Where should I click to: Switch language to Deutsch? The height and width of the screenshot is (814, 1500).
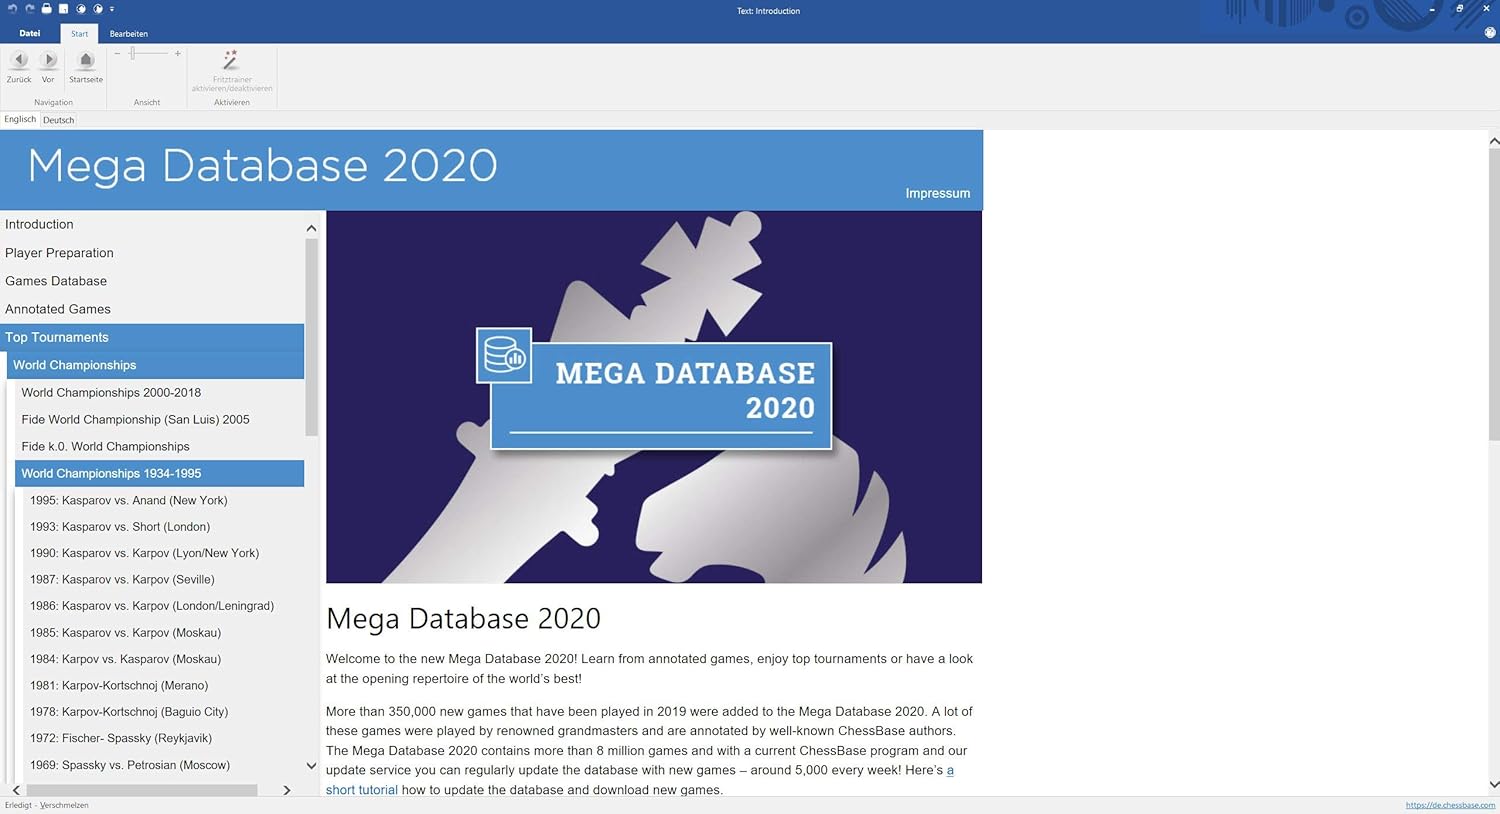[x=58, y=119]
